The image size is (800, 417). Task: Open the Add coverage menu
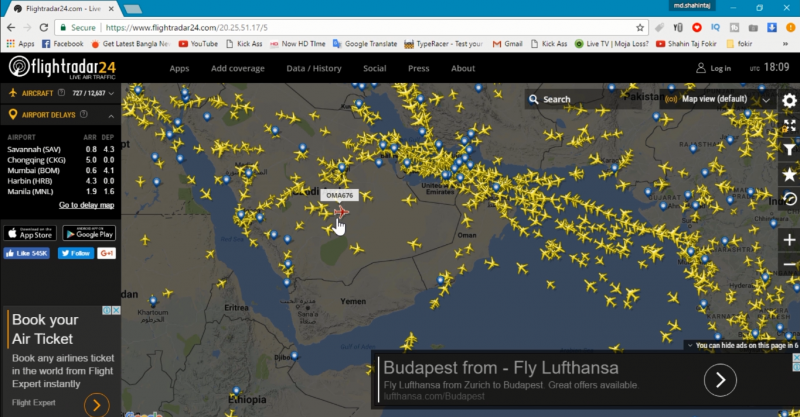tap(238, 68)
